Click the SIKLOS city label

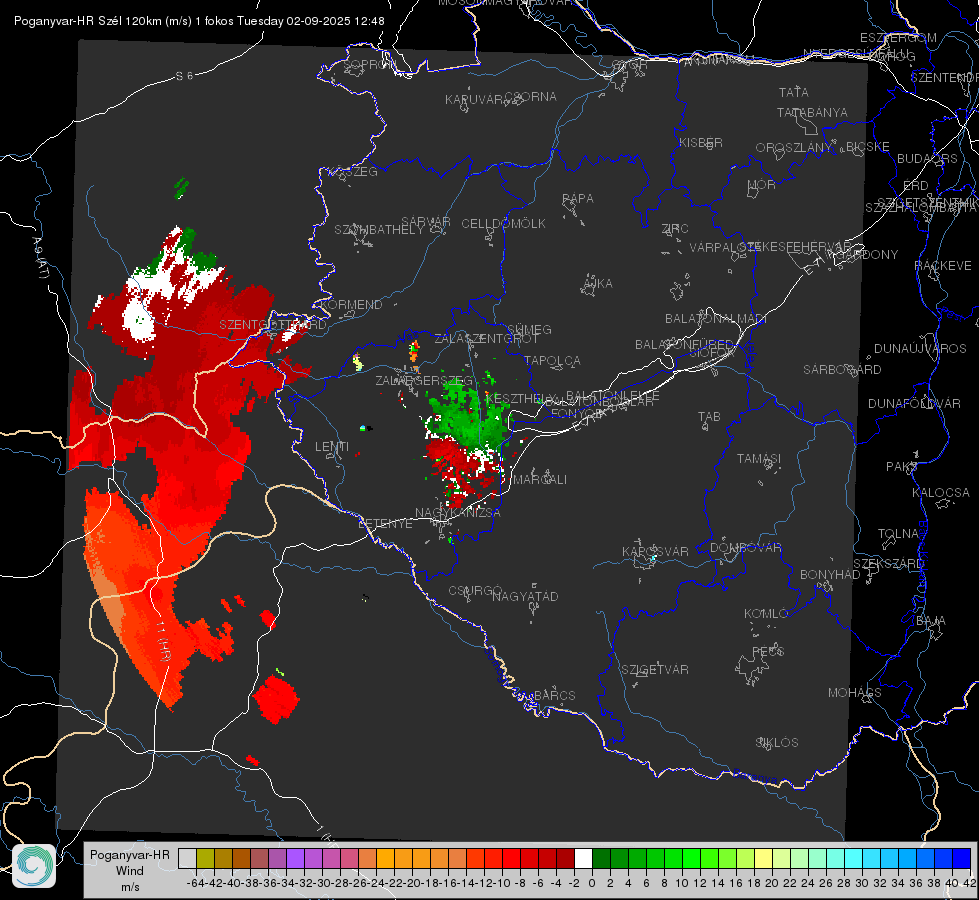tap(777, 743)
